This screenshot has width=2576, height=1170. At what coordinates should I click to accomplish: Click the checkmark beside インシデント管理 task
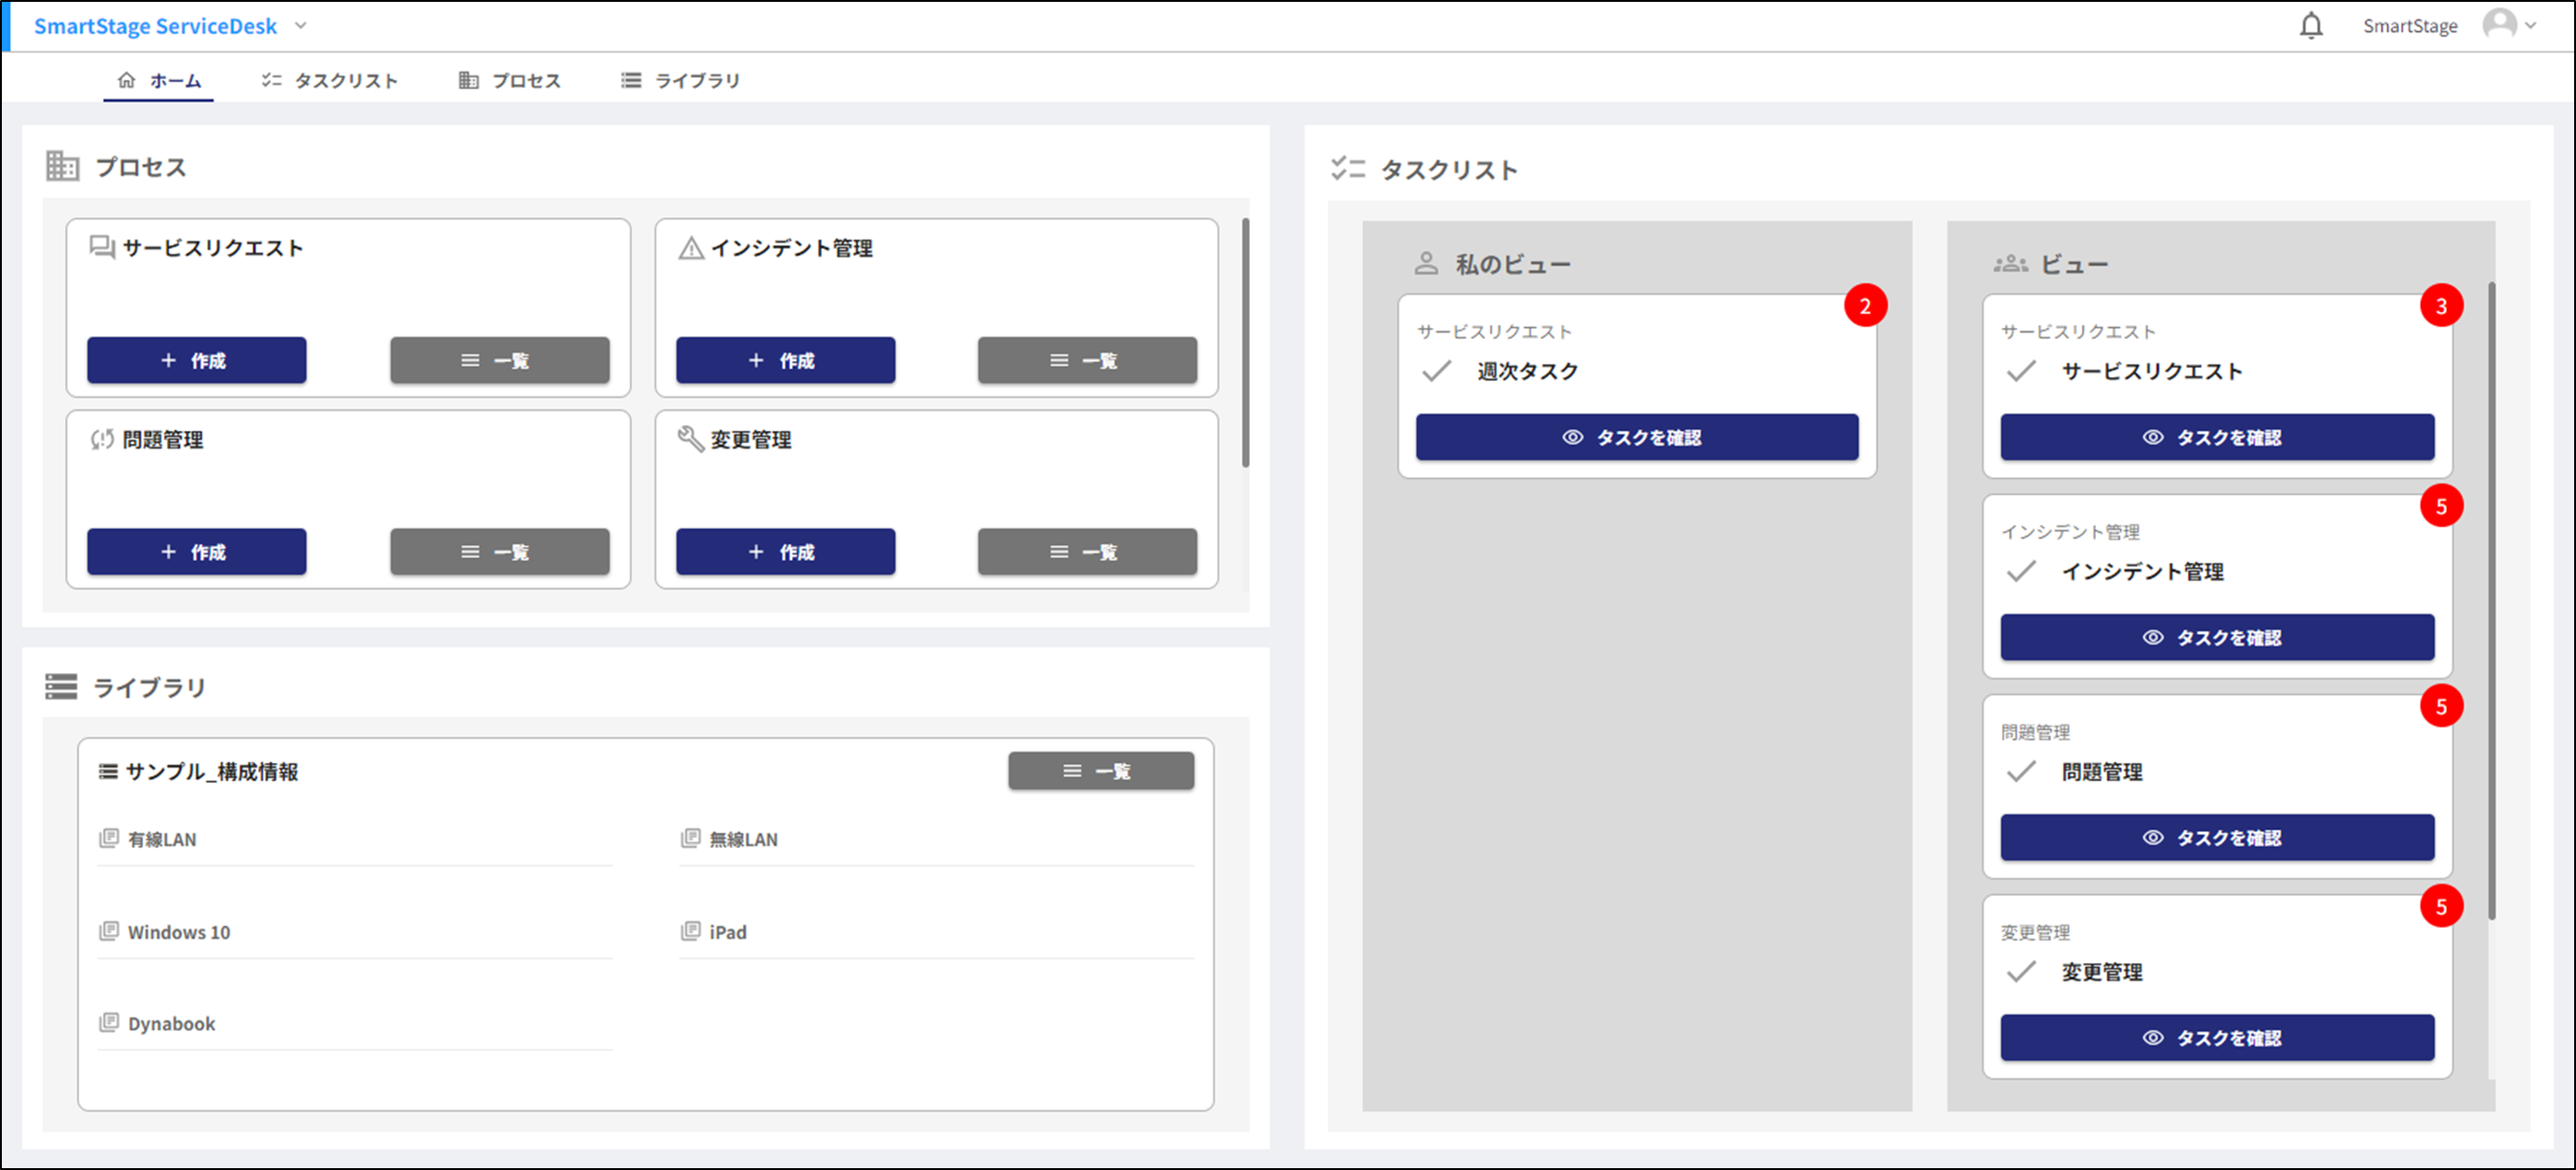(2021, 571)
